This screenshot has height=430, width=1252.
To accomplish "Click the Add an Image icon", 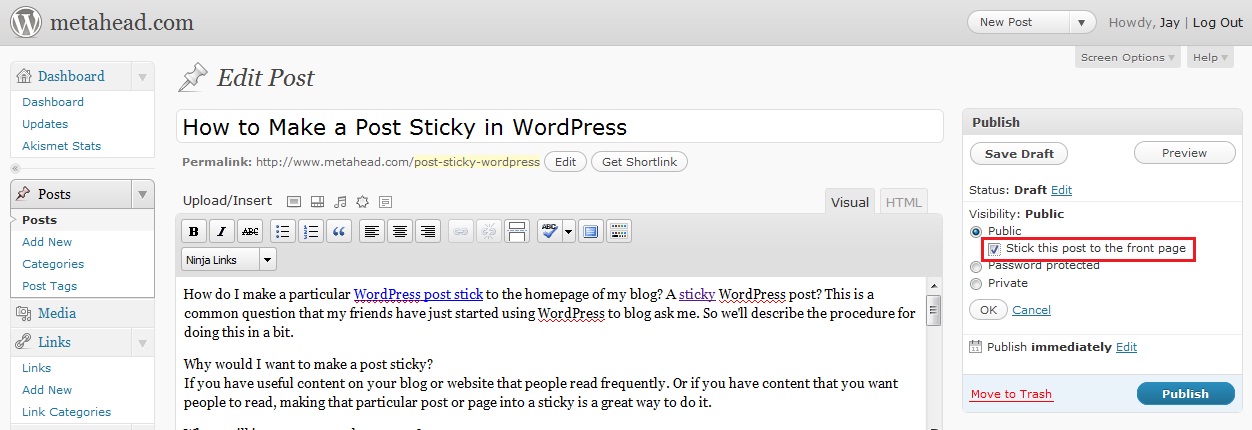I will coord(294,201).
